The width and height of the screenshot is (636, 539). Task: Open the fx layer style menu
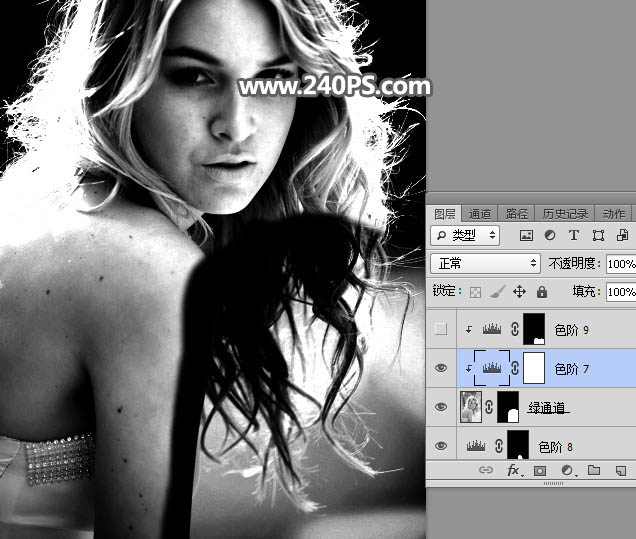click(514, 470)
